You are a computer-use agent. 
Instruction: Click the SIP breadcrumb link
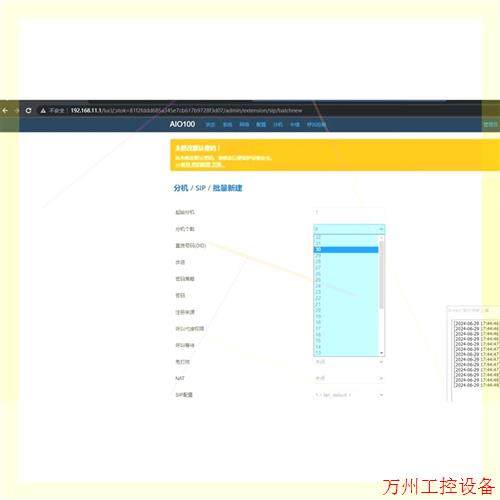point(200,188)
